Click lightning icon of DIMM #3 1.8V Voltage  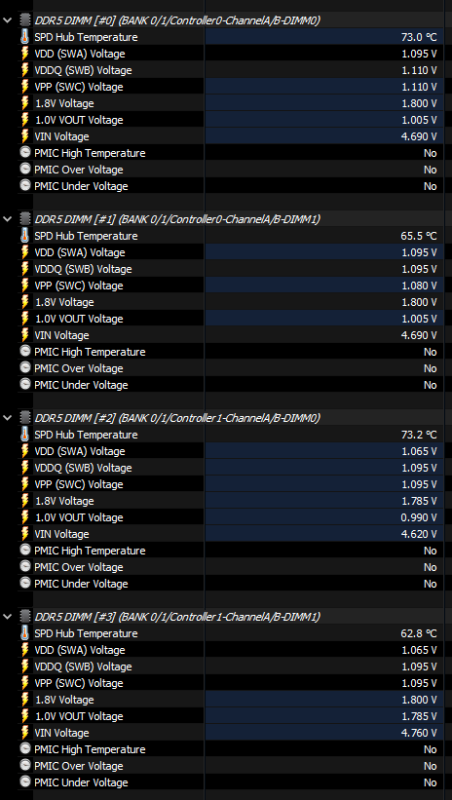tap(25, 699)
